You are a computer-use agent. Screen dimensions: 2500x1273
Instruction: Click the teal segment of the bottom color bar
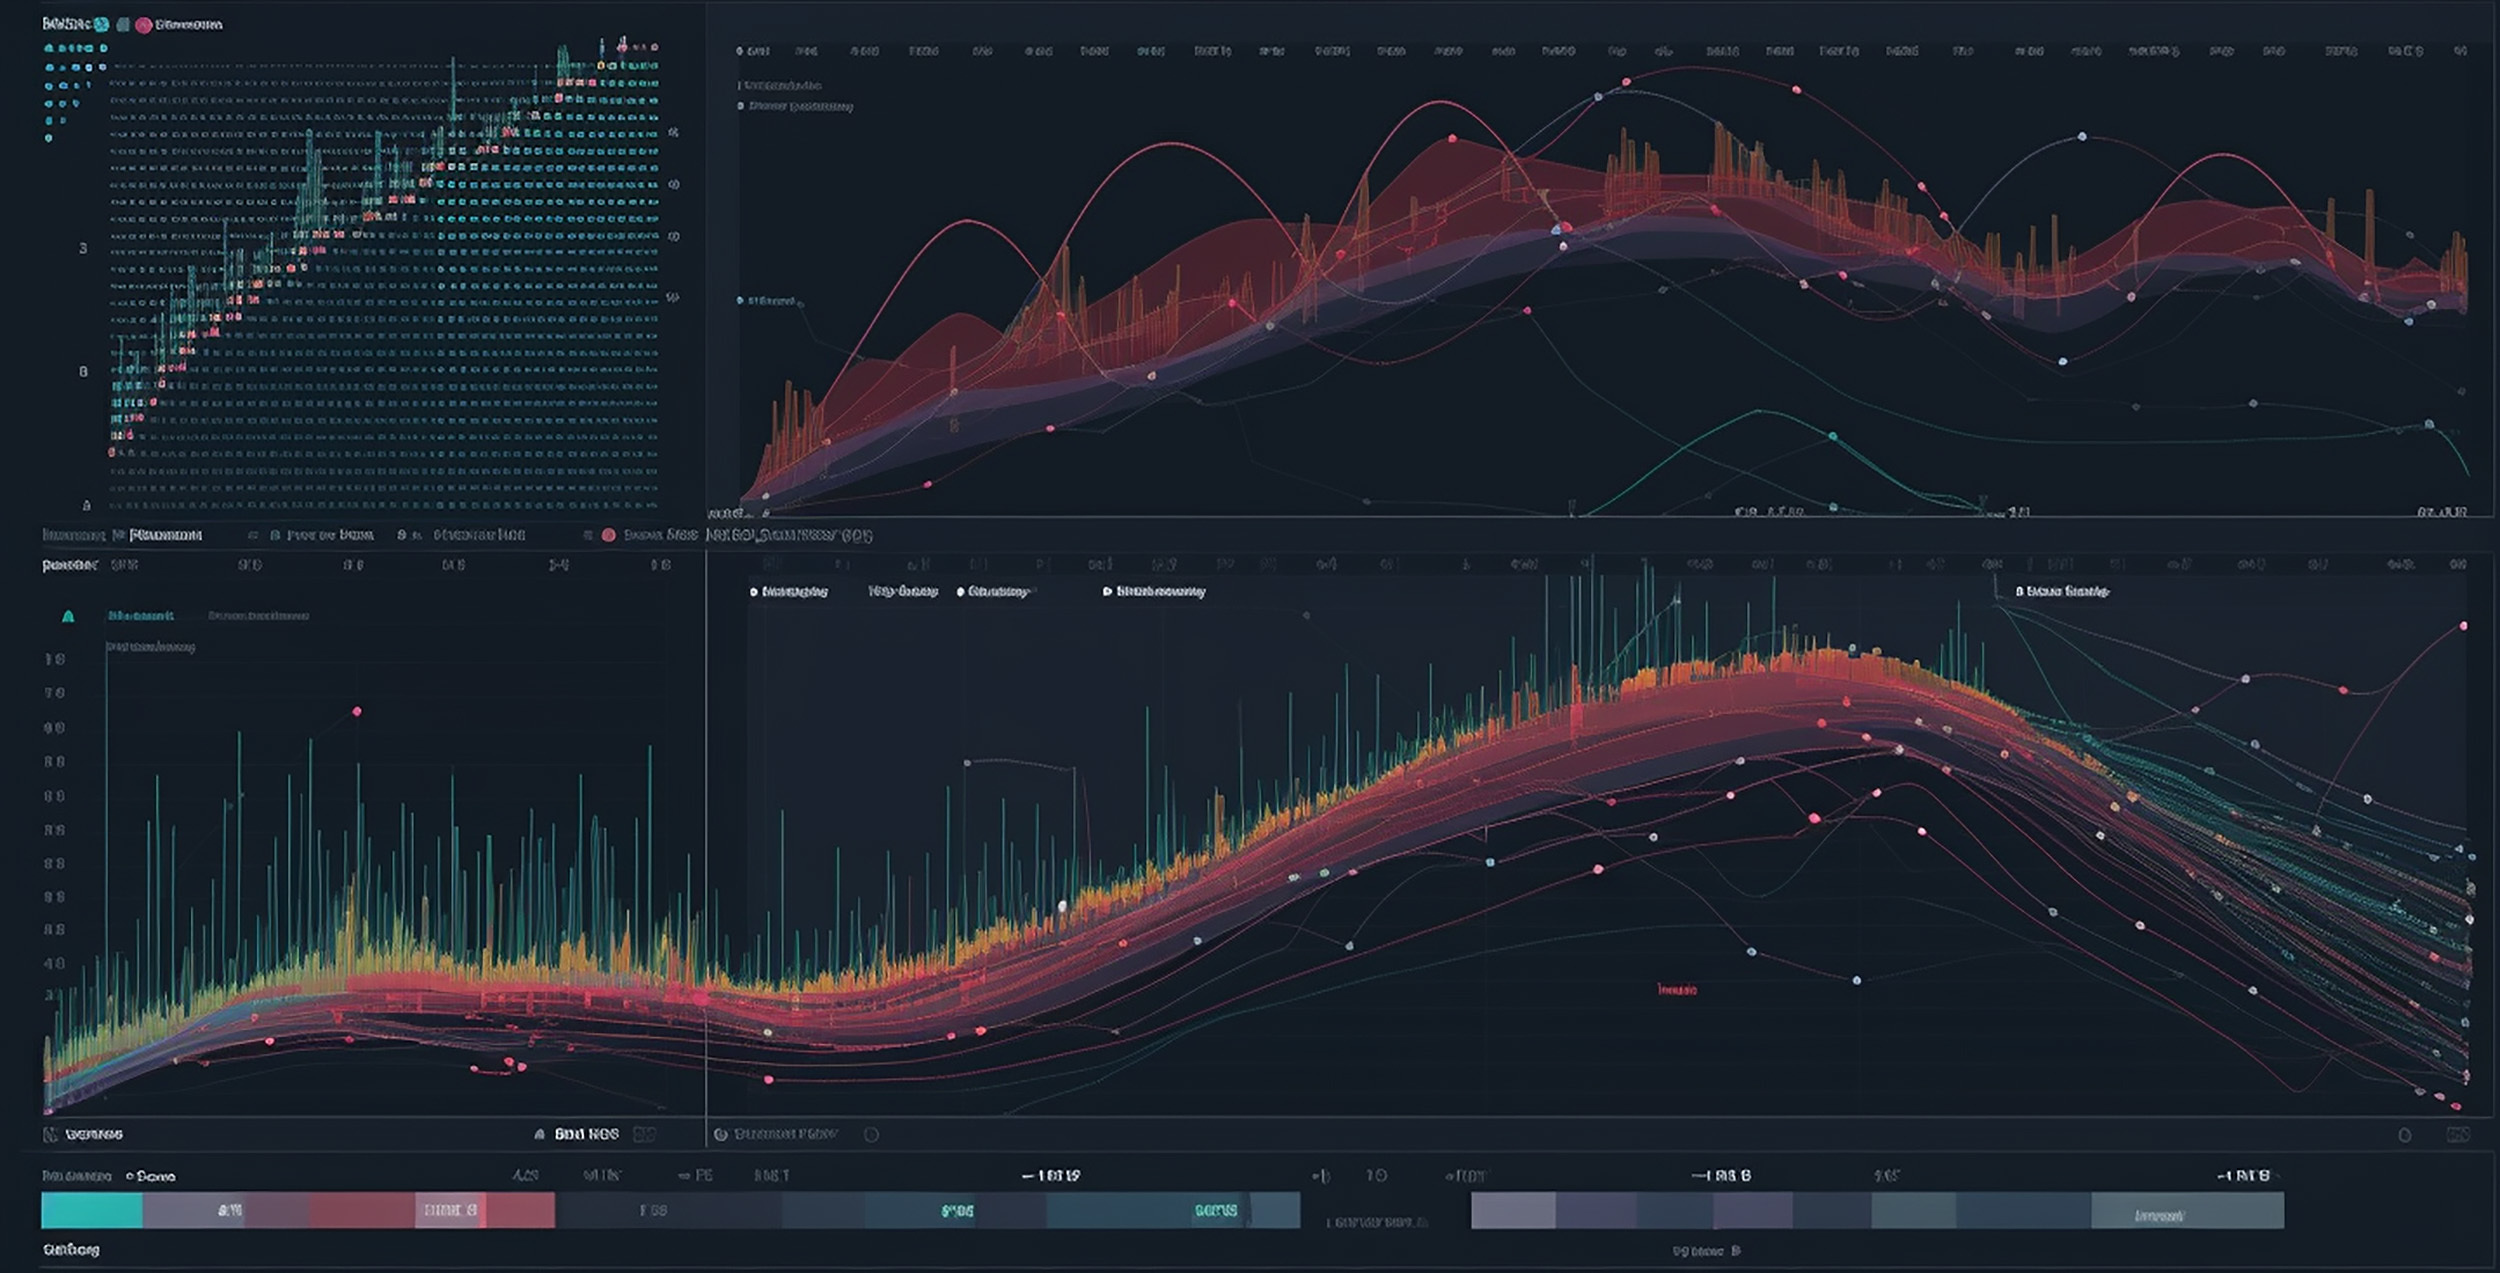(x=92, y=1210)
